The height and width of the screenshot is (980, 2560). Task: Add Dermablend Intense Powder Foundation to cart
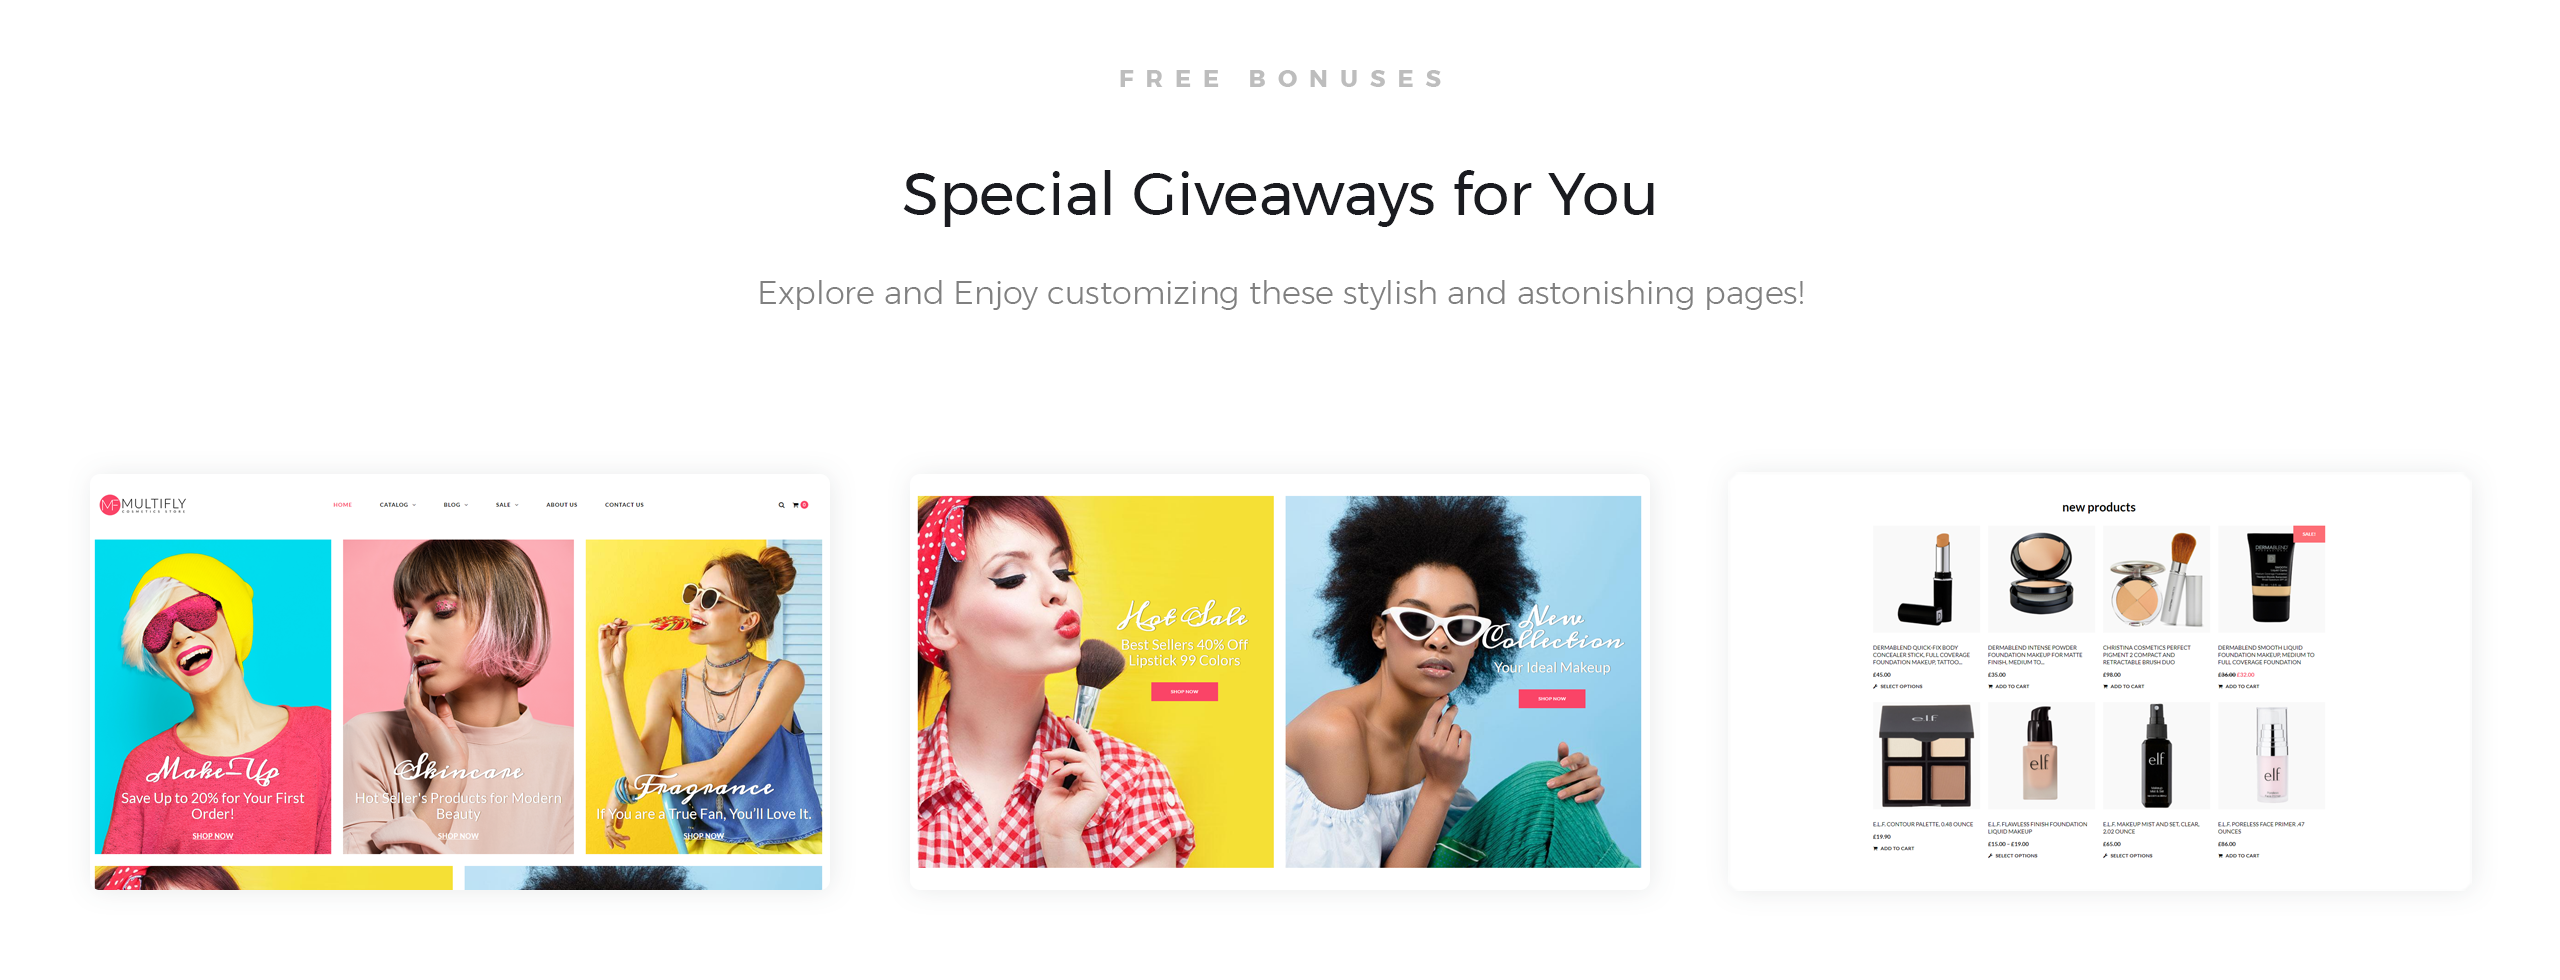(2008, 687)
